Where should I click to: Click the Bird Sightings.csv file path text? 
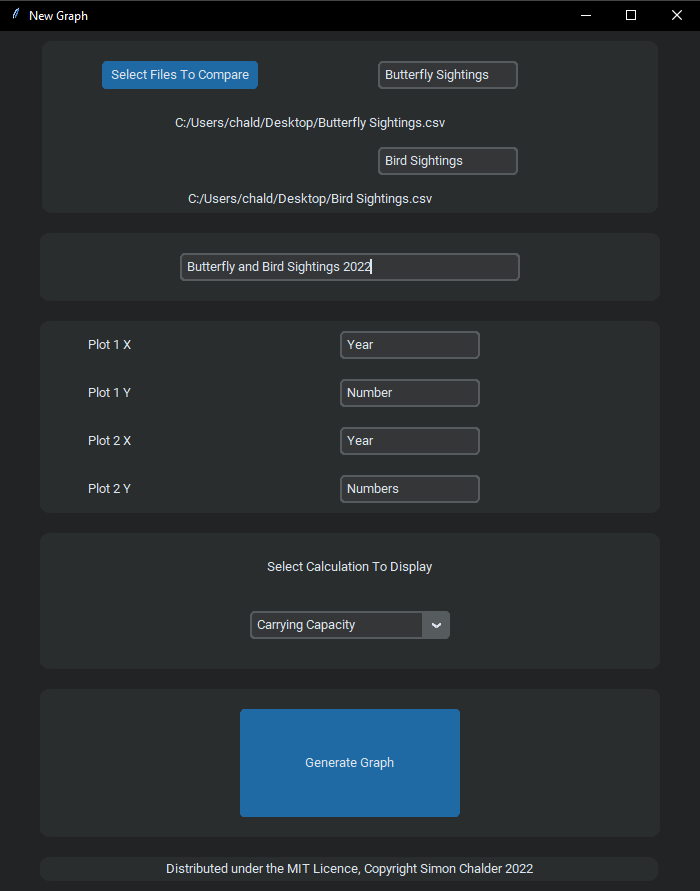click(x=308, y=198)
